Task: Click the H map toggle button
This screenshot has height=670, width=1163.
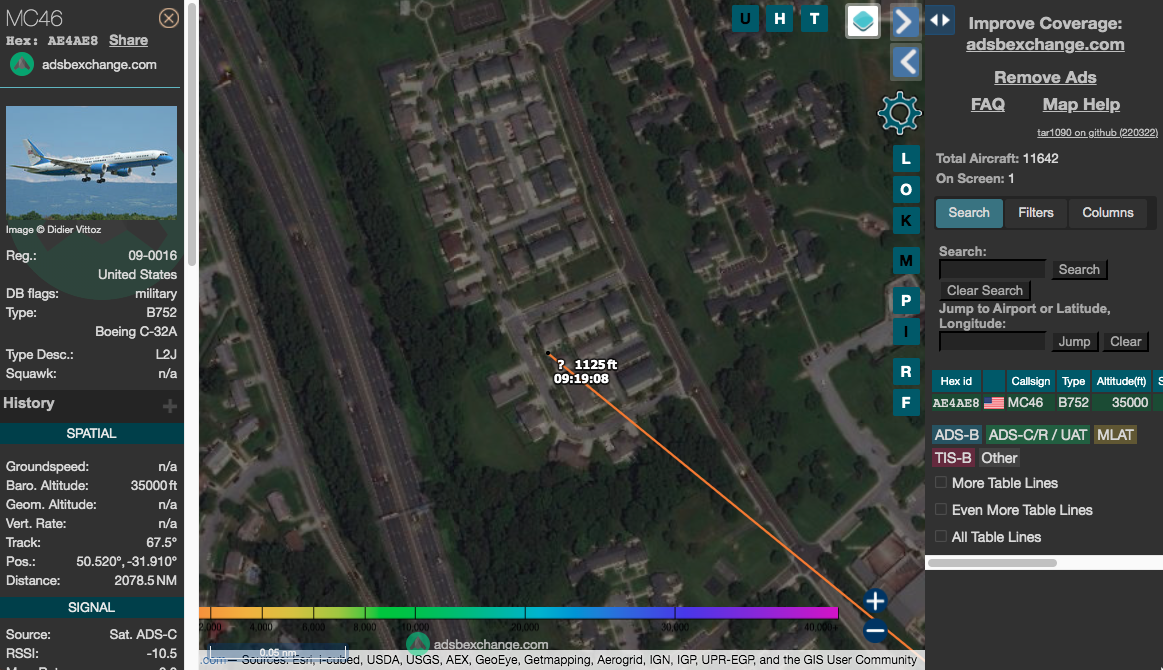Action: tap(780, 18)
